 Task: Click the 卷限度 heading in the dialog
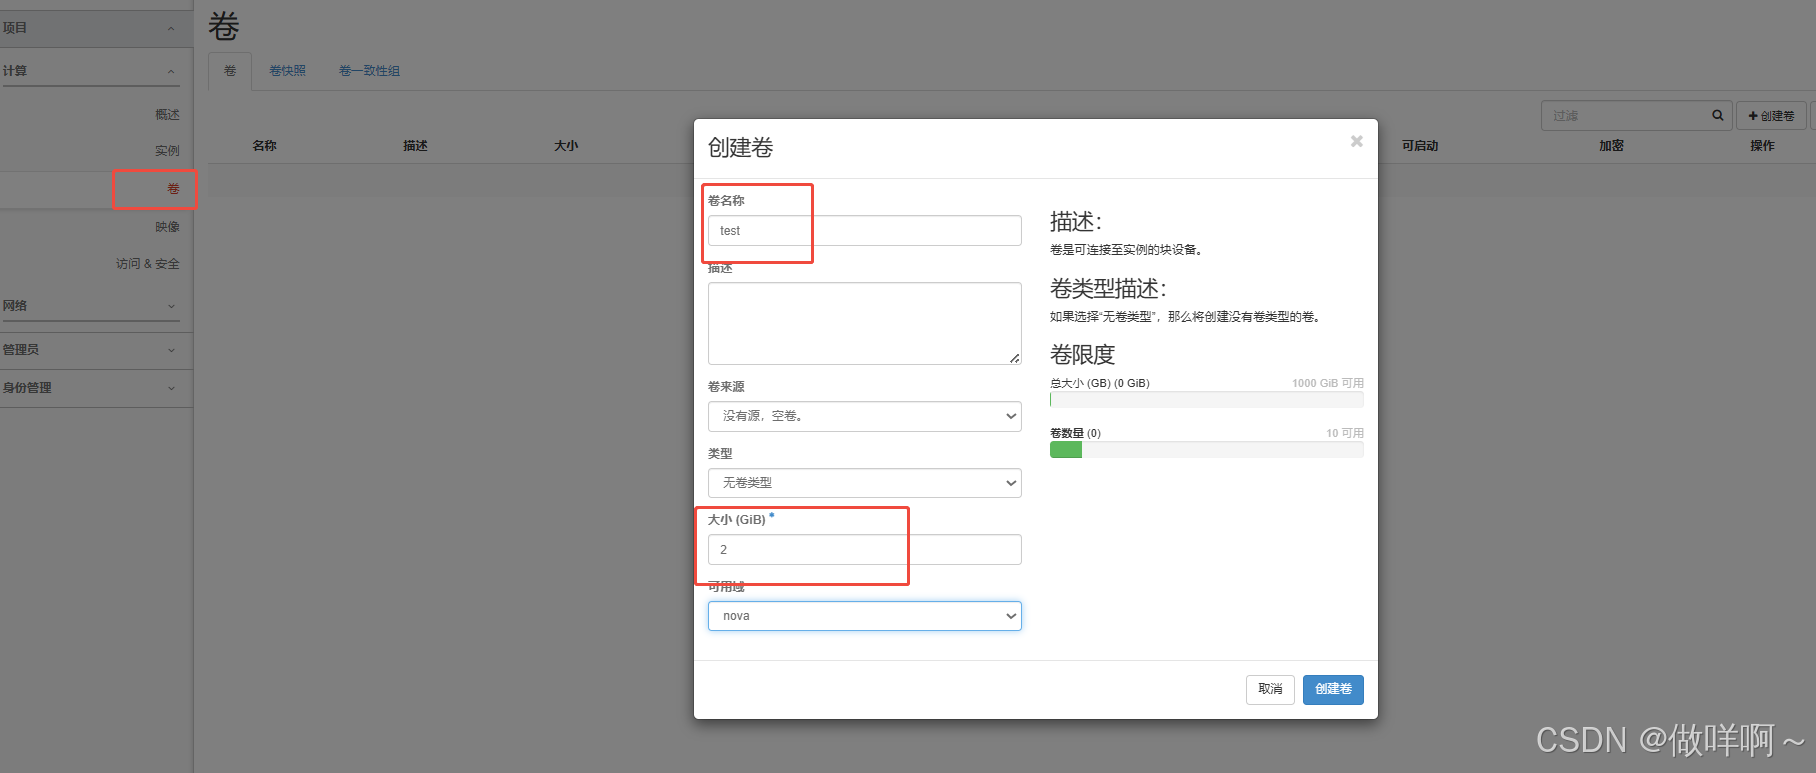click(x=1082, y=355)
